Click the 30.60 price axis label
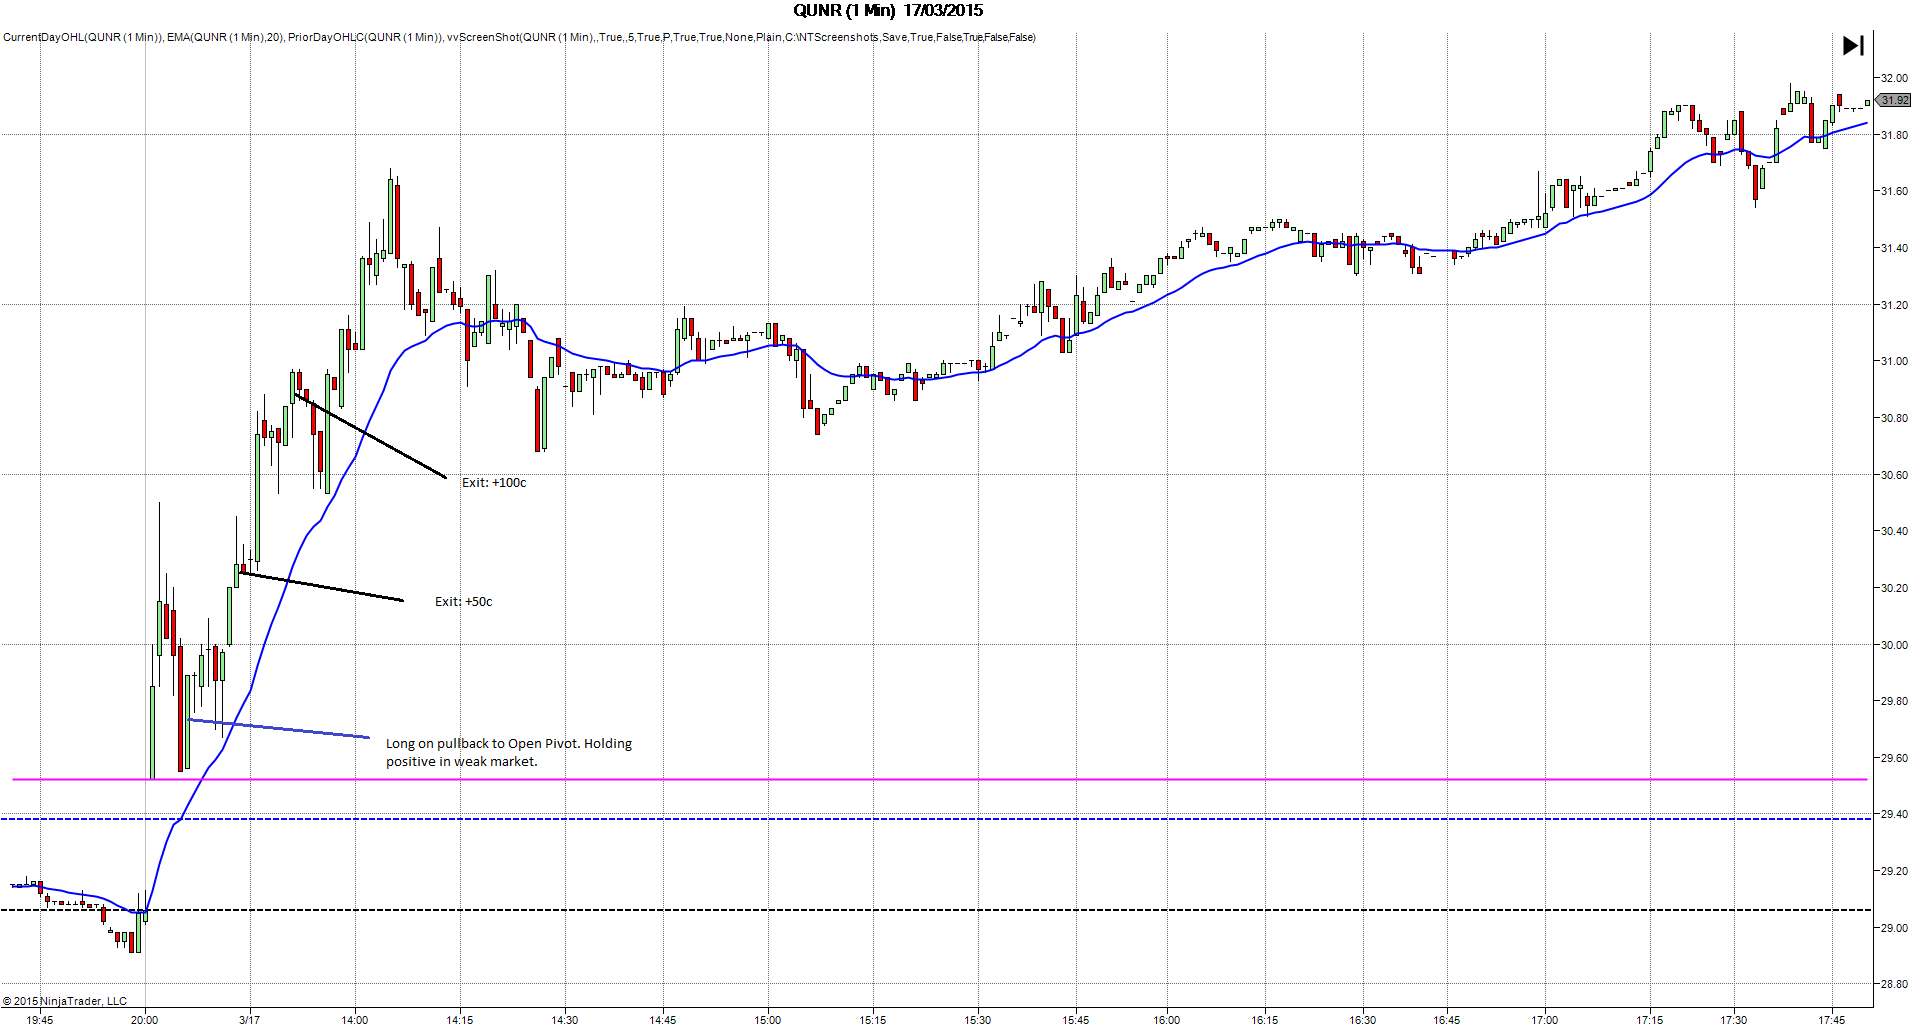Image resolution: width=1920 pixels, height=1034 pixels. [x=1894, y=475]
